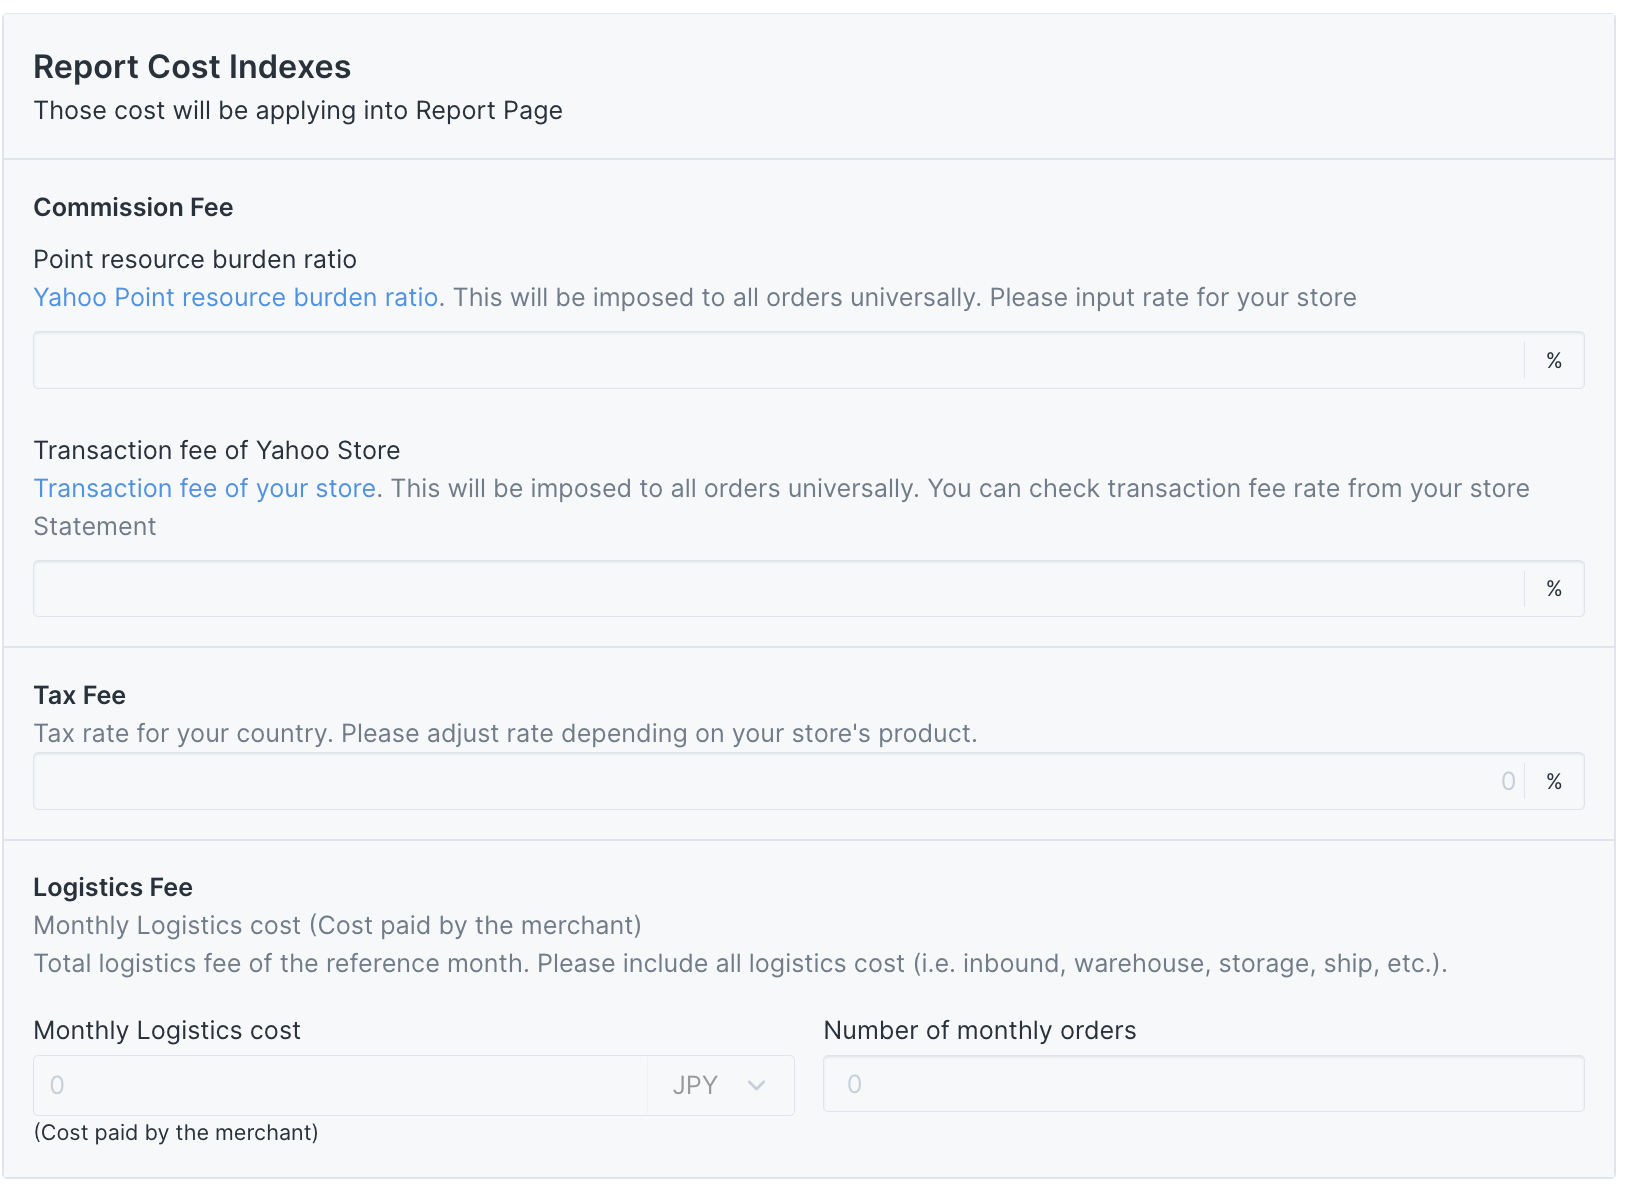Click the Report Cost Indexes heading
Viewport: 1632px width, 1192px height.
tap(192, 67)
